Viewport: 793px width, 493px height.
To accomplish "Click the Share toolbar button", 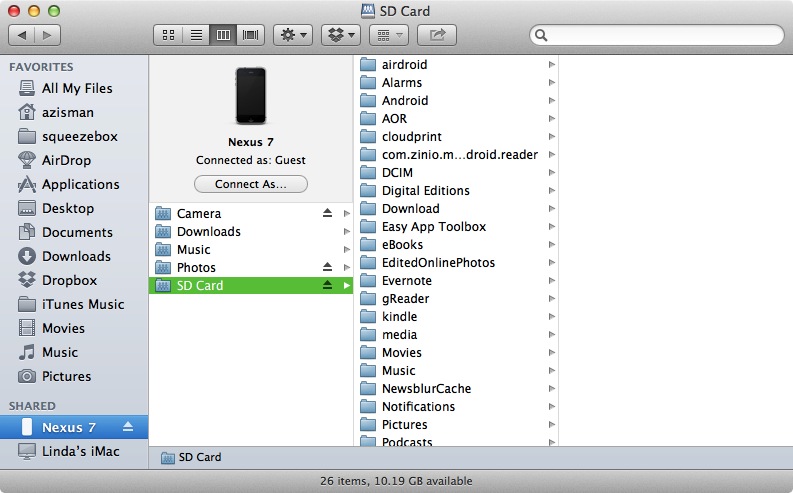I will [x=437, y=35].
